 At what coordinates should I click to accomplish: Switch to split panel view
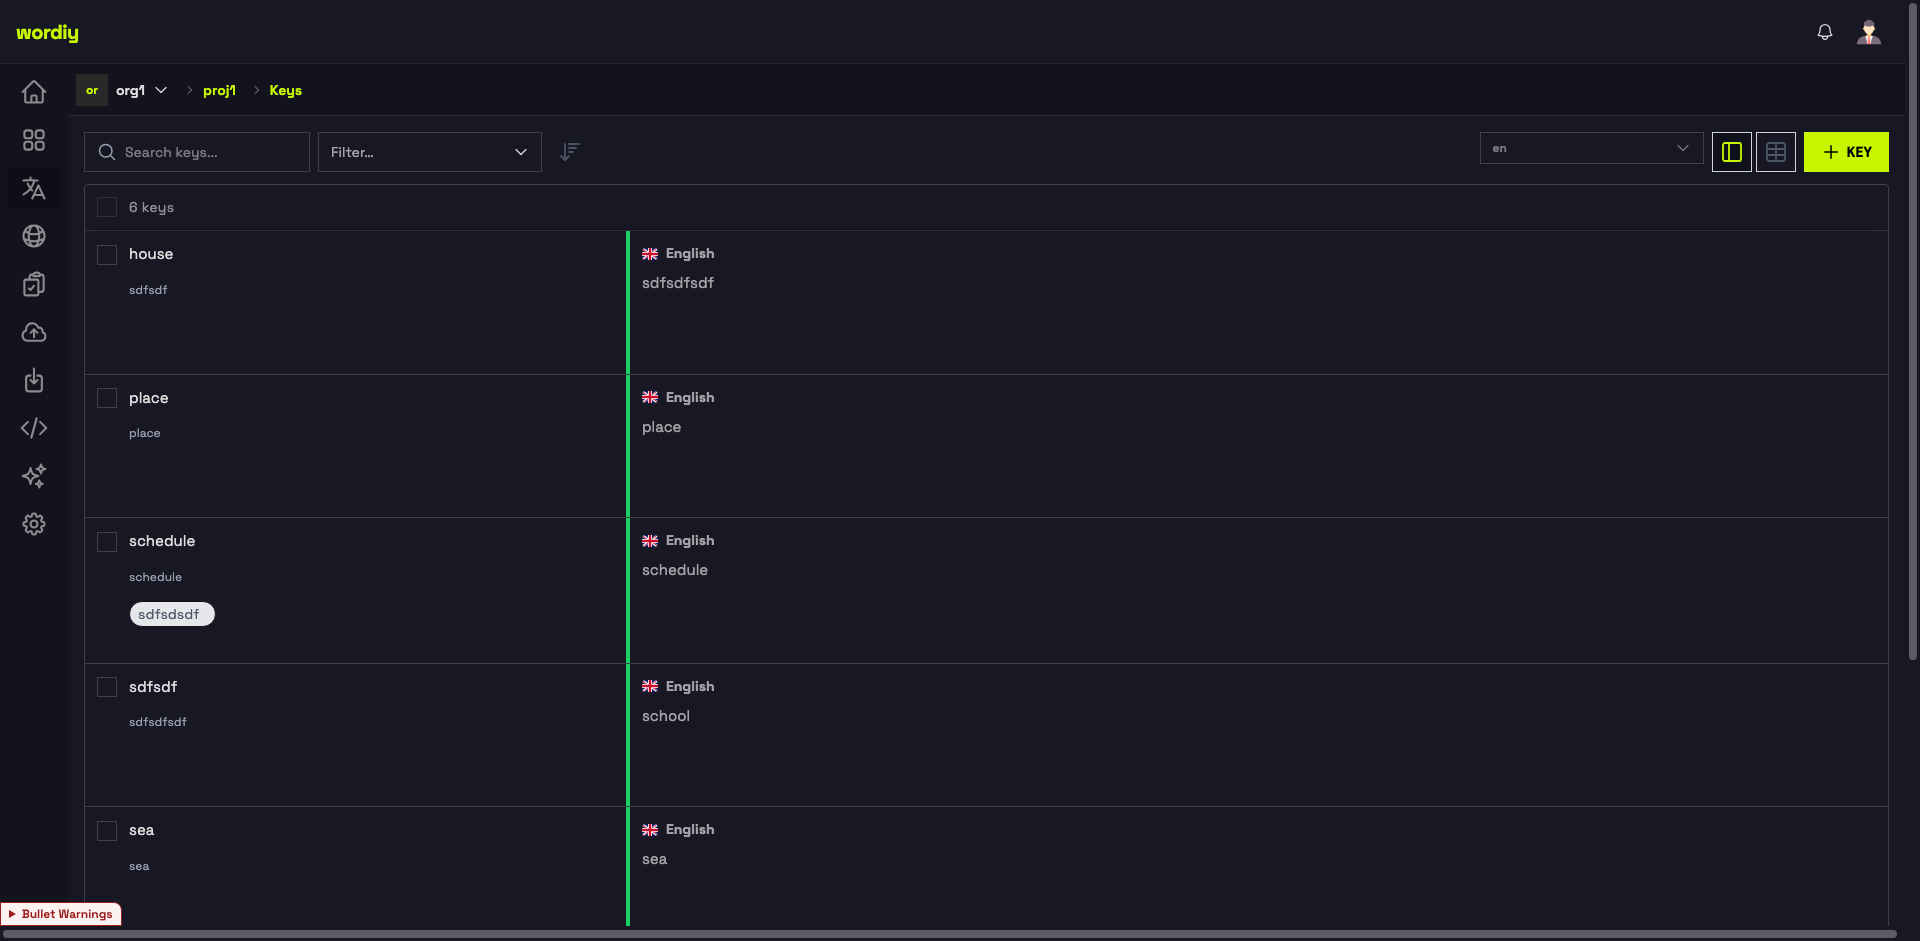pyautogui.click(x=1732, y=152)
